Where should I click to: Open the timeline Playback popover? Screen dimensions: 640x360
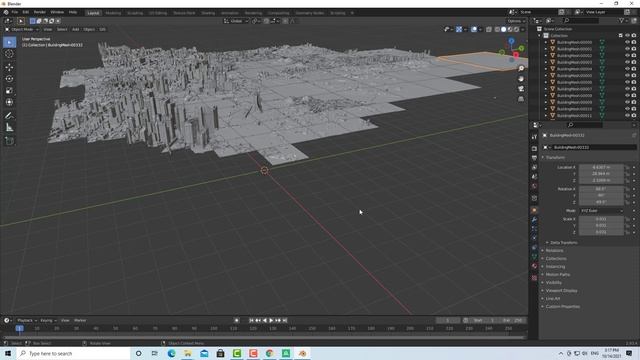point(27,320)
